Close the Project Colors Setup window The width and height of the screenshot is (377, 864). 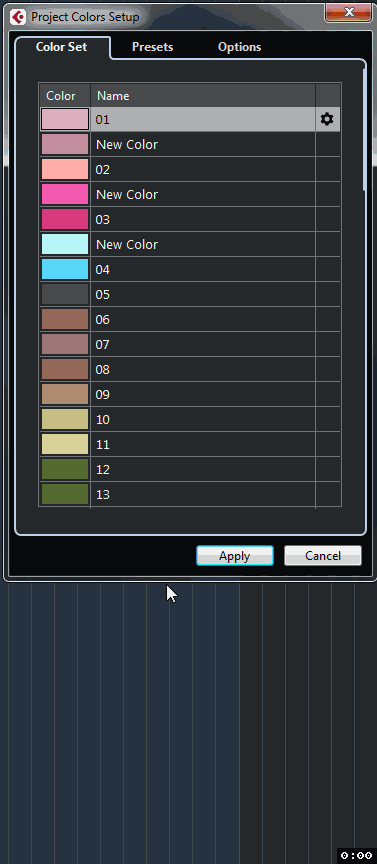point(348,12)
